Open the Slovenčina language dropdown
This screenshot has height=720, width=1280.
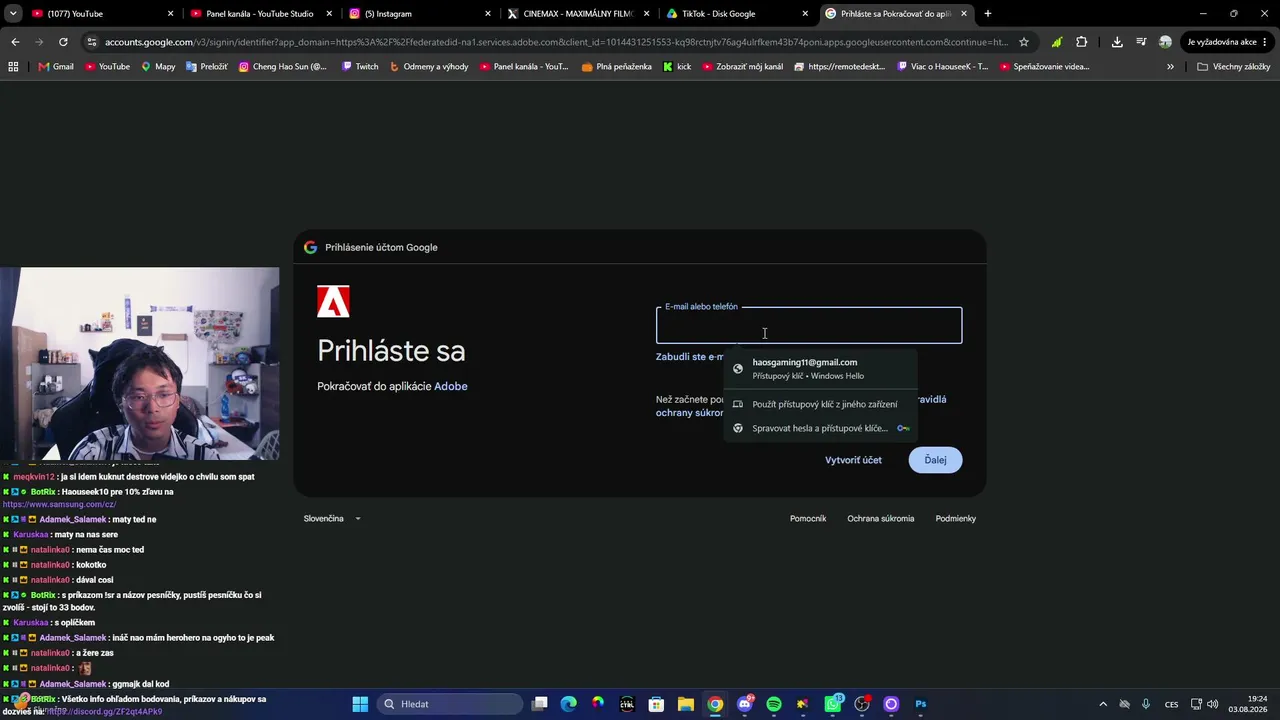tap(332, 519)
